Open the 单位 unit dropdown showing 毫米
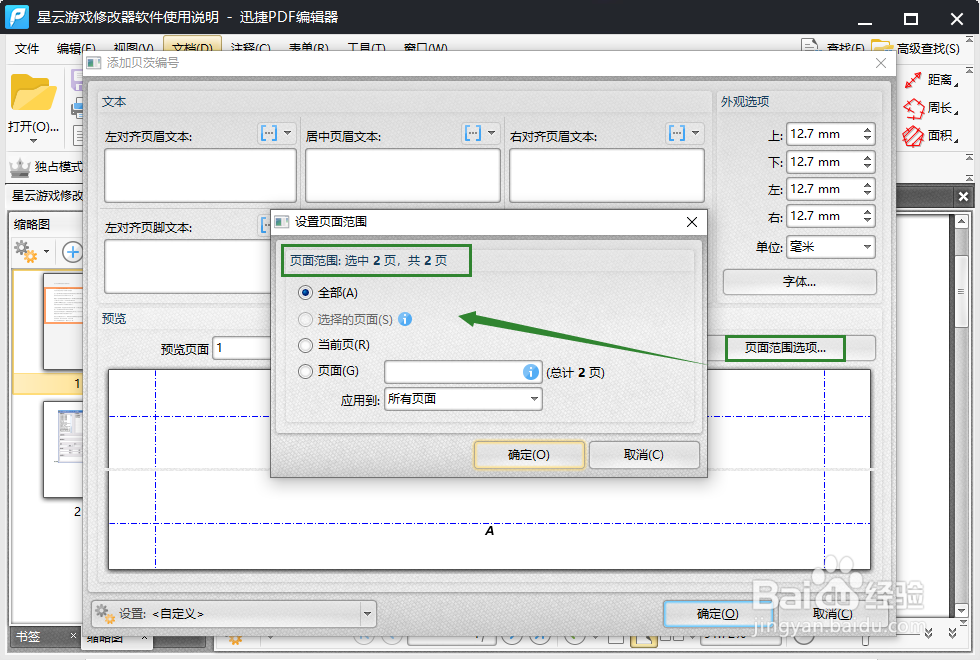This screenshot has width=980, height=660. pyautogui.click(x=830, y=246)
